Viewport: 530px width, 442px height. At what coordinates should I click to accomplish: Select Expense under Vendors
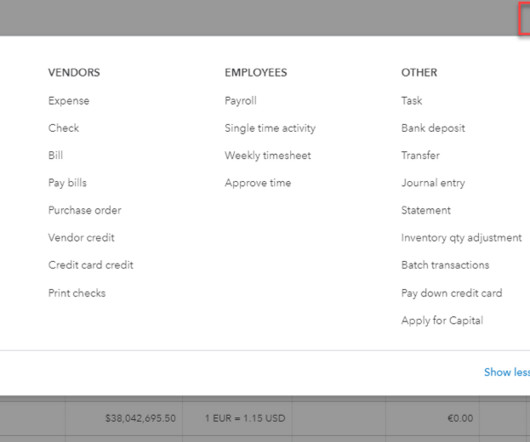tap(69, 101)
